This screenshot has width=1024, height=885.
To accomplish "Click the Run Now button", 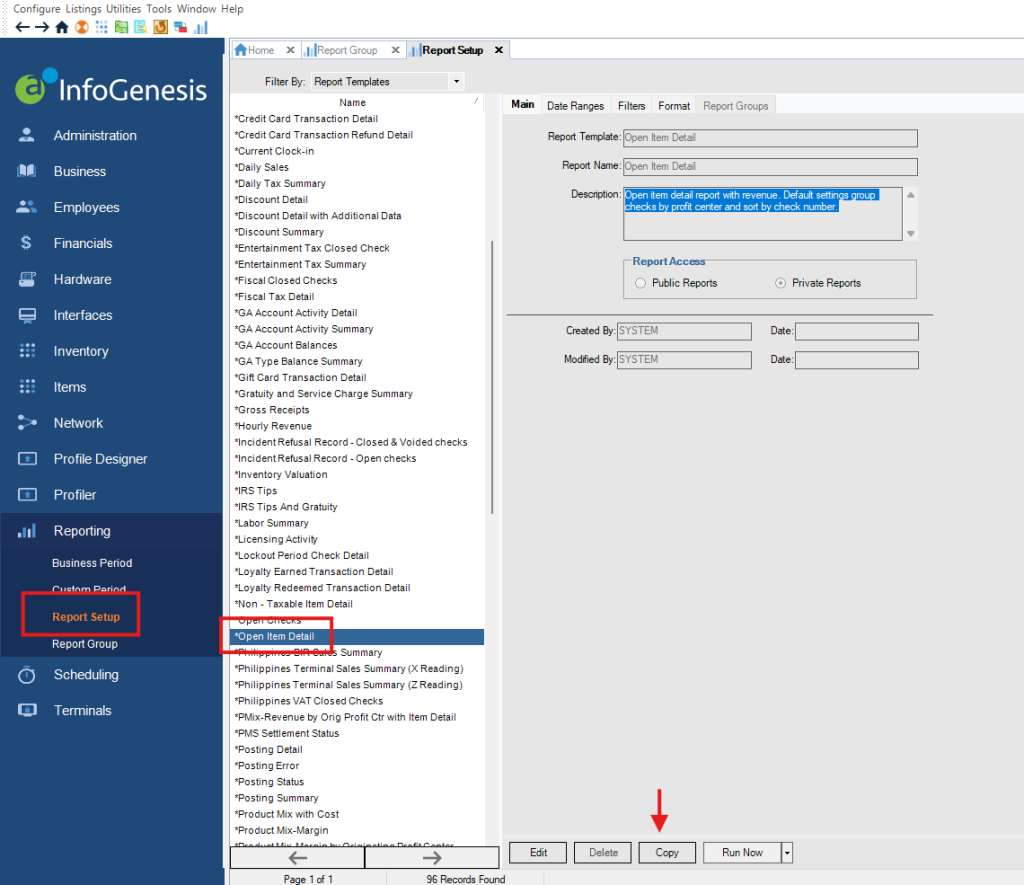I will [x=742, y=852].
